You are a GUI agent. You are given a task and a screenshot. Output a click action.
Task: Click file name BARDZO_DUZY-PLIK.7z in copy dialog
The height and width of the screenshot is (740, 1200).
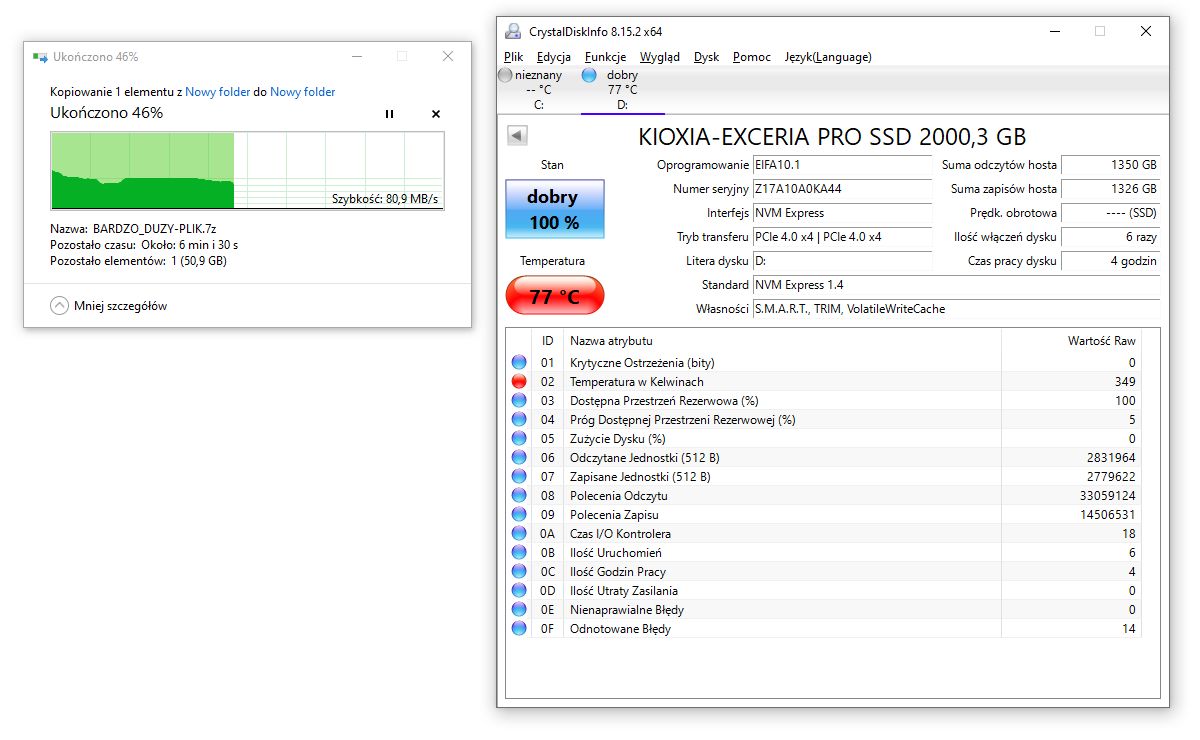[155, 229]
